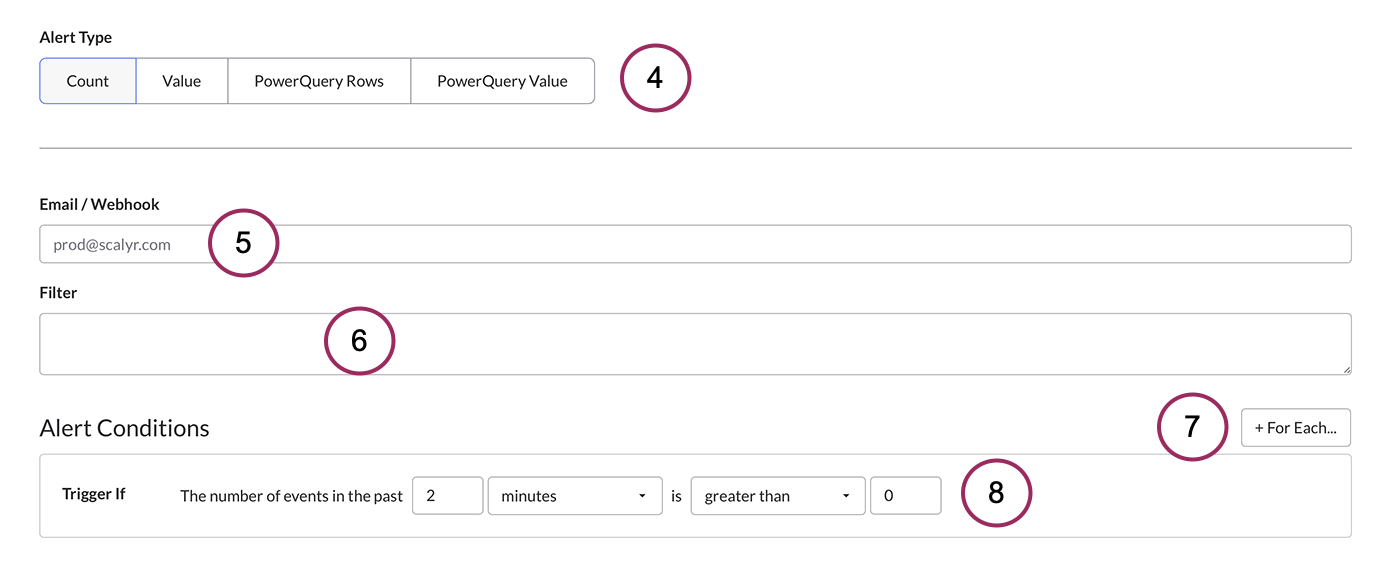Click the circled number 7 marker
The height and width of the screenshot is (578, 1400).
[x=1192, y=427]
